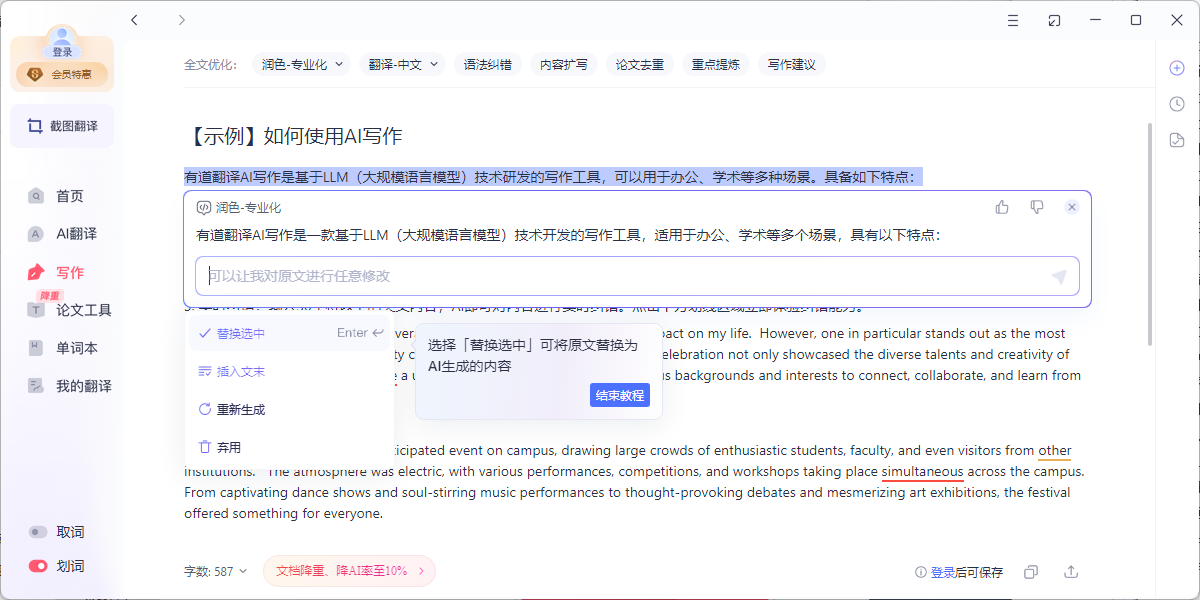Viewport: 1200px width, 600px height.
Task: Expand the 字数 587 word count dropdown
Action: tap(216, 571)
